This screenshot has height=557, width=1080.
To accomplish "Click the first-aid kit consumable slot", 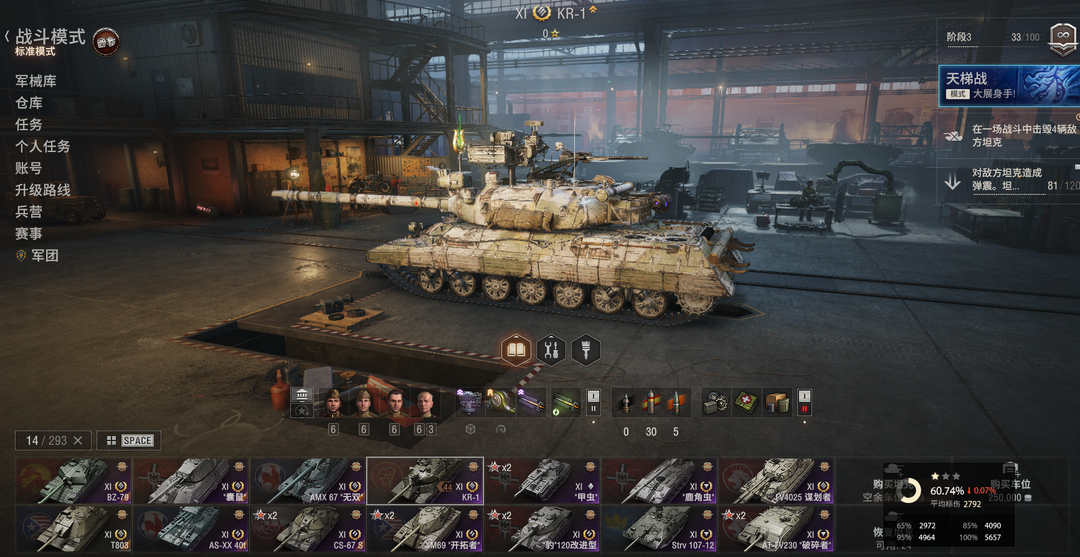I will pyautogui.click(x=746, y=403).
